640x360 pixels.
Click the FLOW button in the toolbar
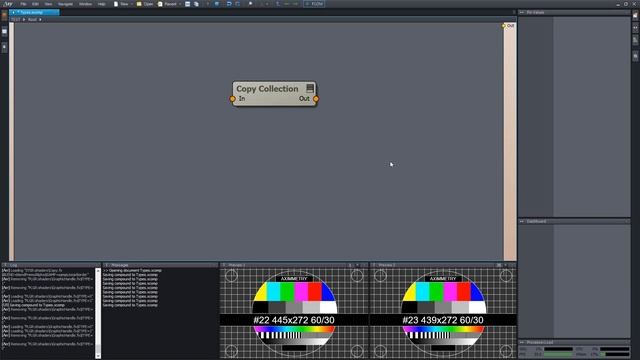(314, 4)
